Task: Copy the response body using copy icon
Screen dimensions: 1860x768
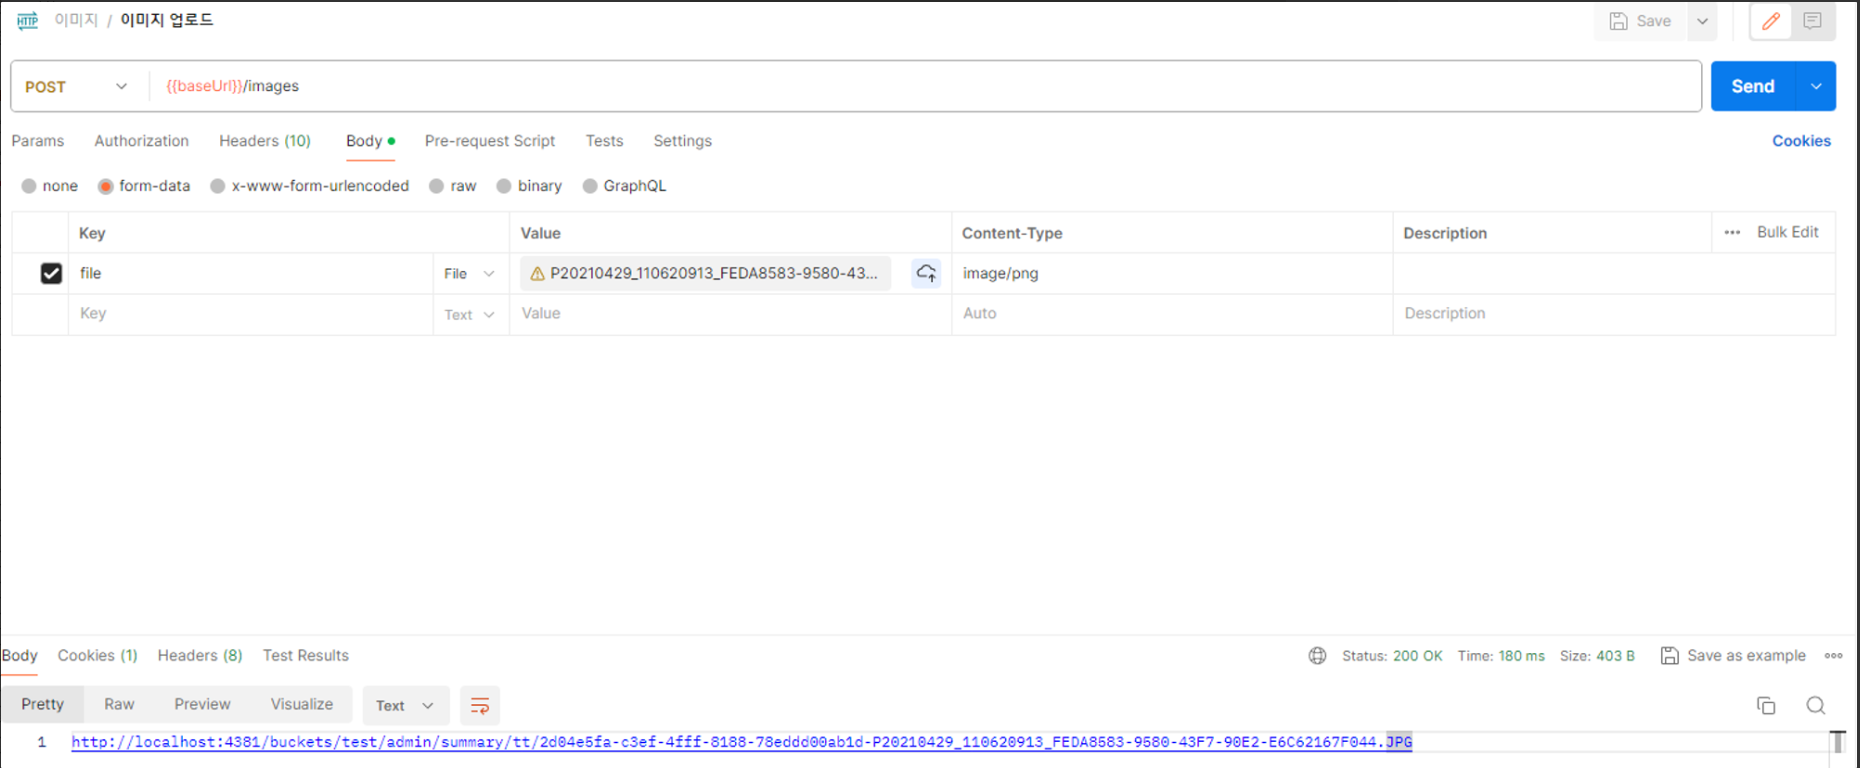Action: coord(1766,706)
